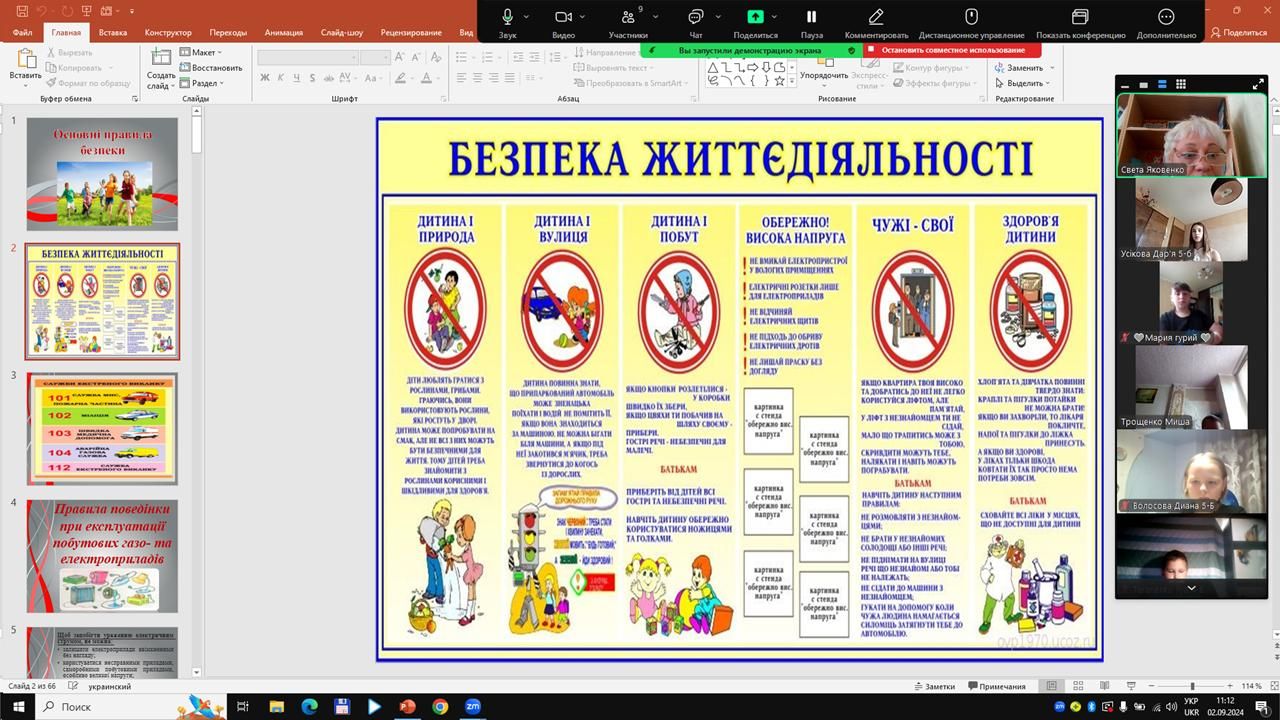Click align text left icon

click(462, 78)
